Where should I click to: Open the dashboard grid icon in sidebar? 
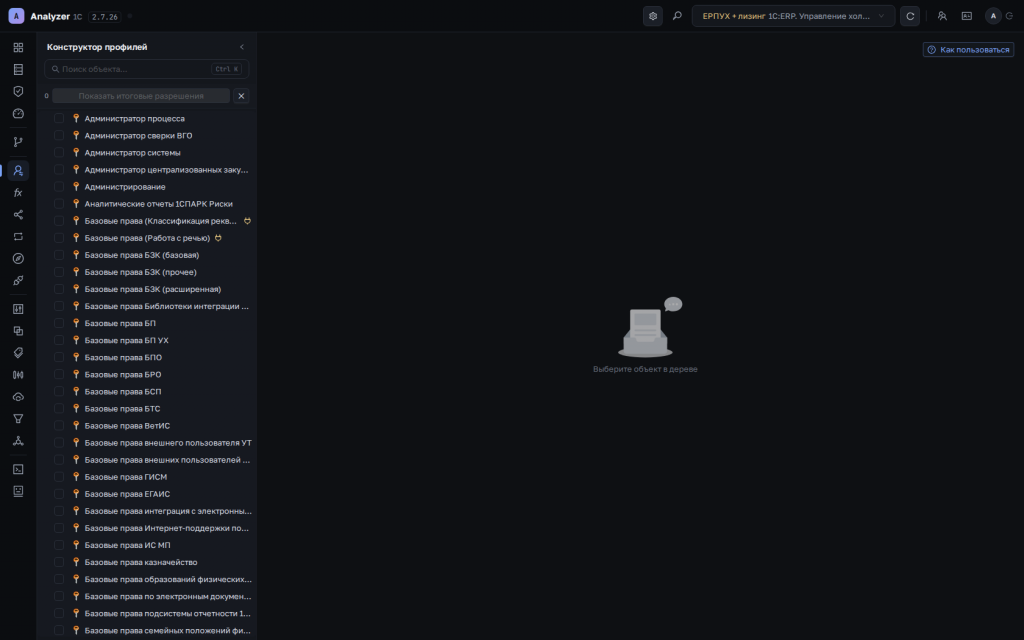pos(18,48)
